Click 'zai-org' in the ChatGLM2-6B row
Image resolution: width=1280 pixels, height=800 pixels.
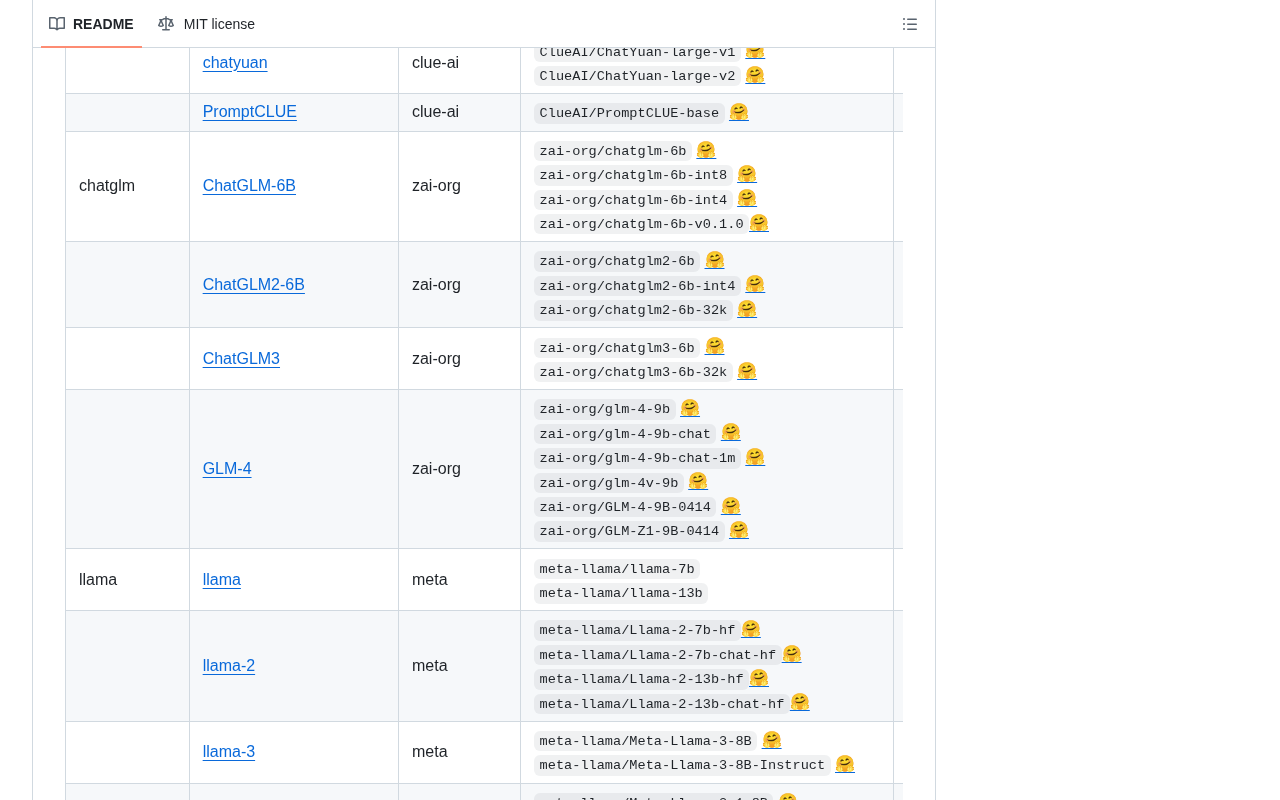(x=436, y=285)
